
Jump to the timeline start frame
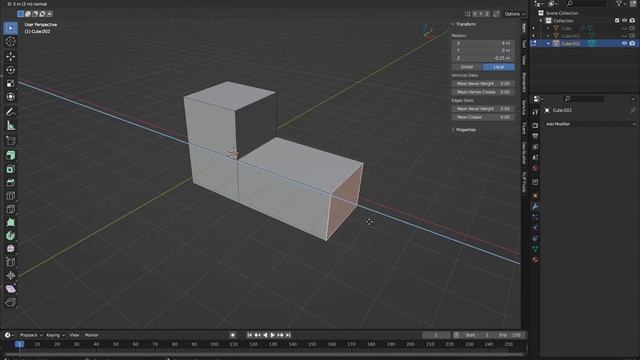(249, 335)
